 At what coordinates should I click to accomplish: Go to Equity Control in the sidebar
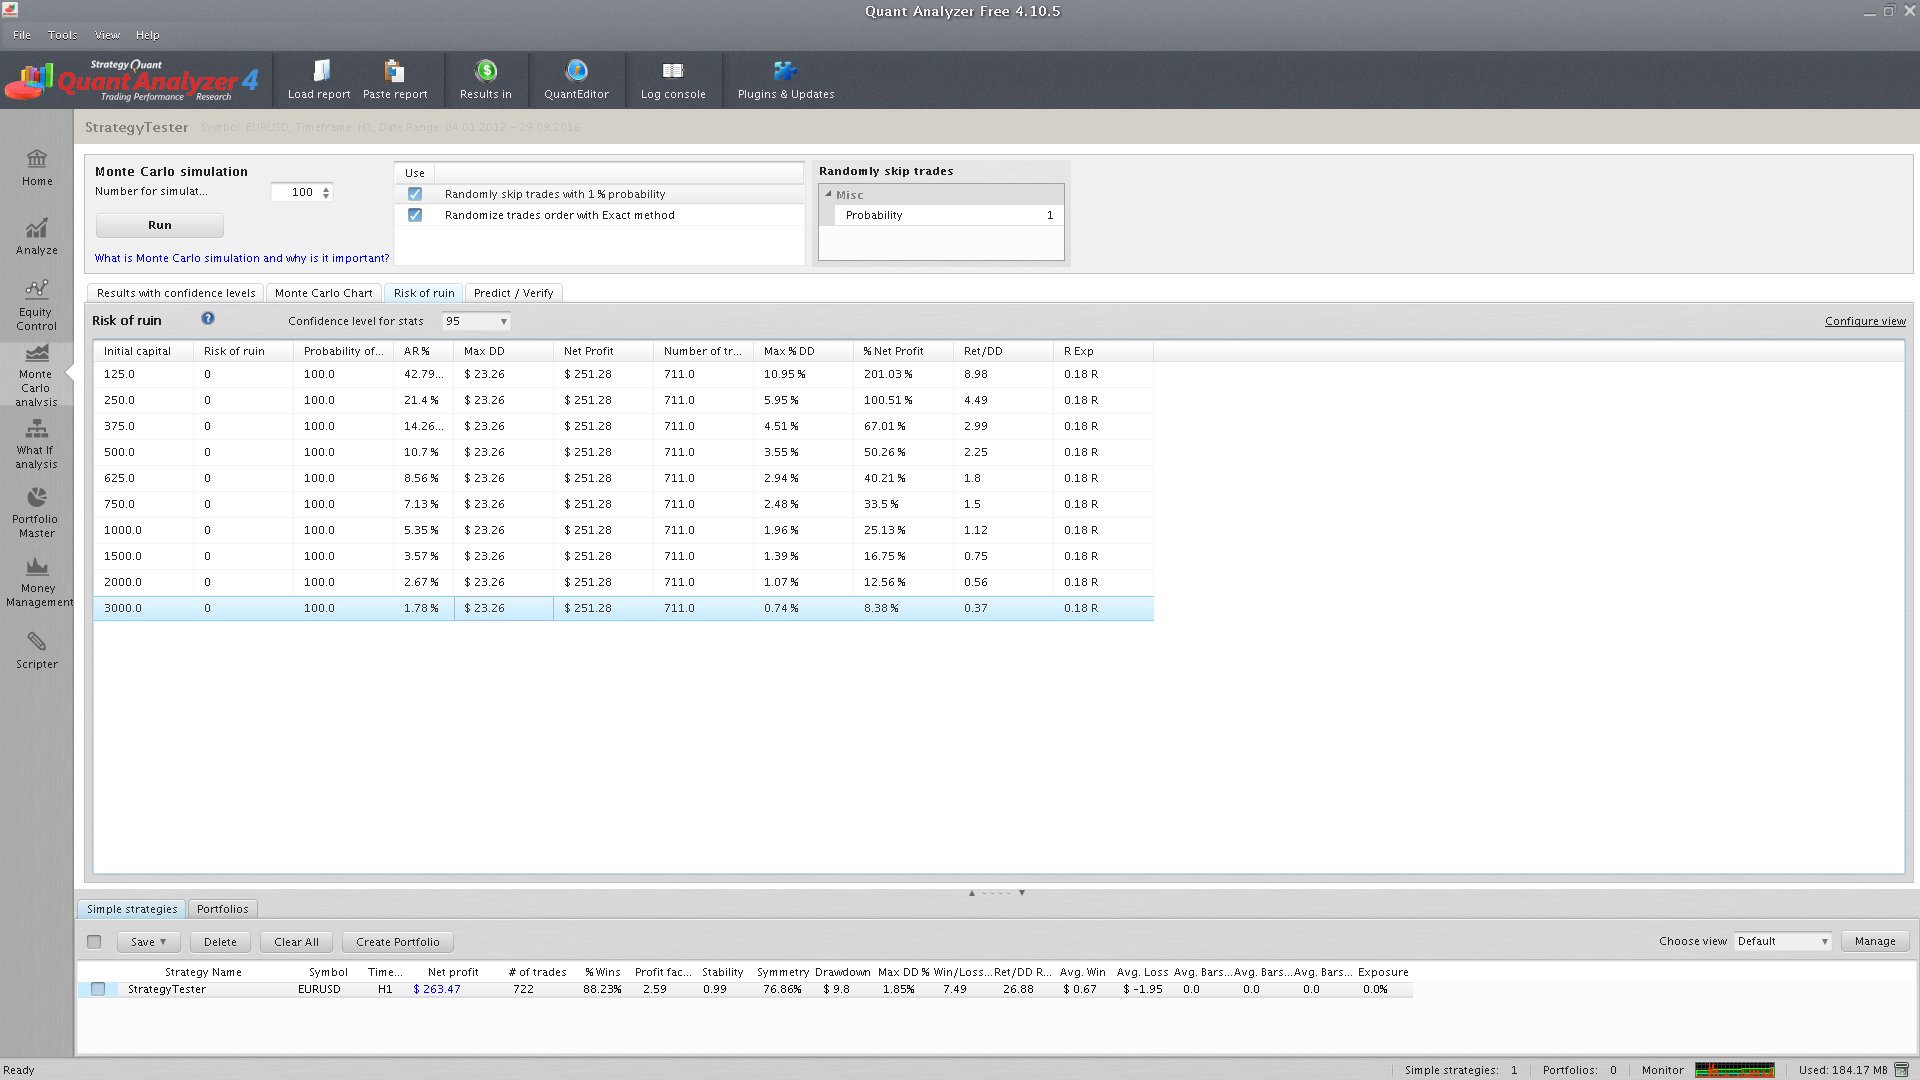37,304
